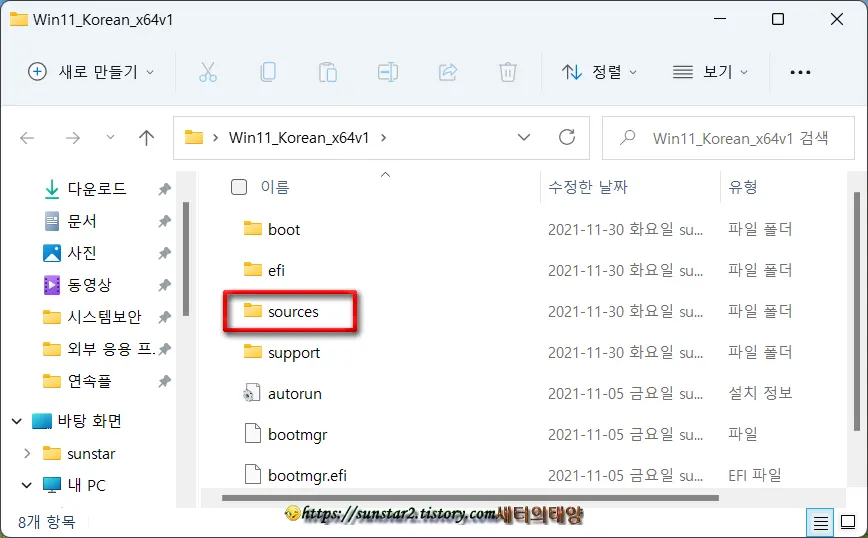Click the Paste clipboard icon

(328, 72)
